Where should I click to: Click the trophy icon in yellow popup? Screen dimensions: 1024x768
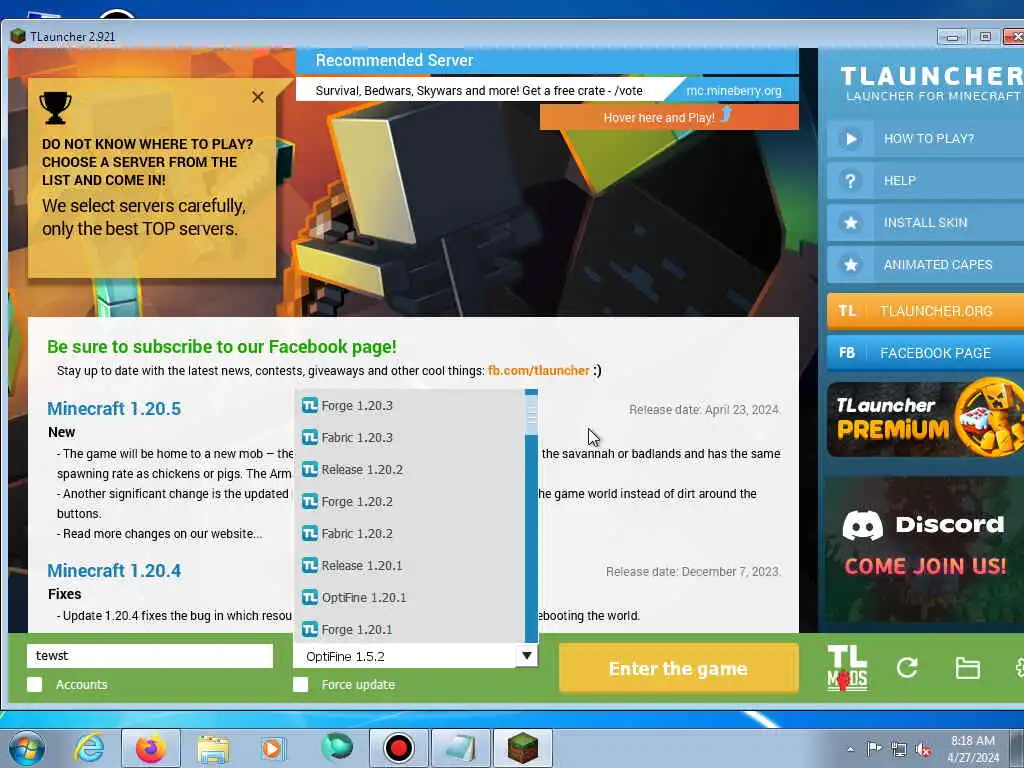point(56,107)
